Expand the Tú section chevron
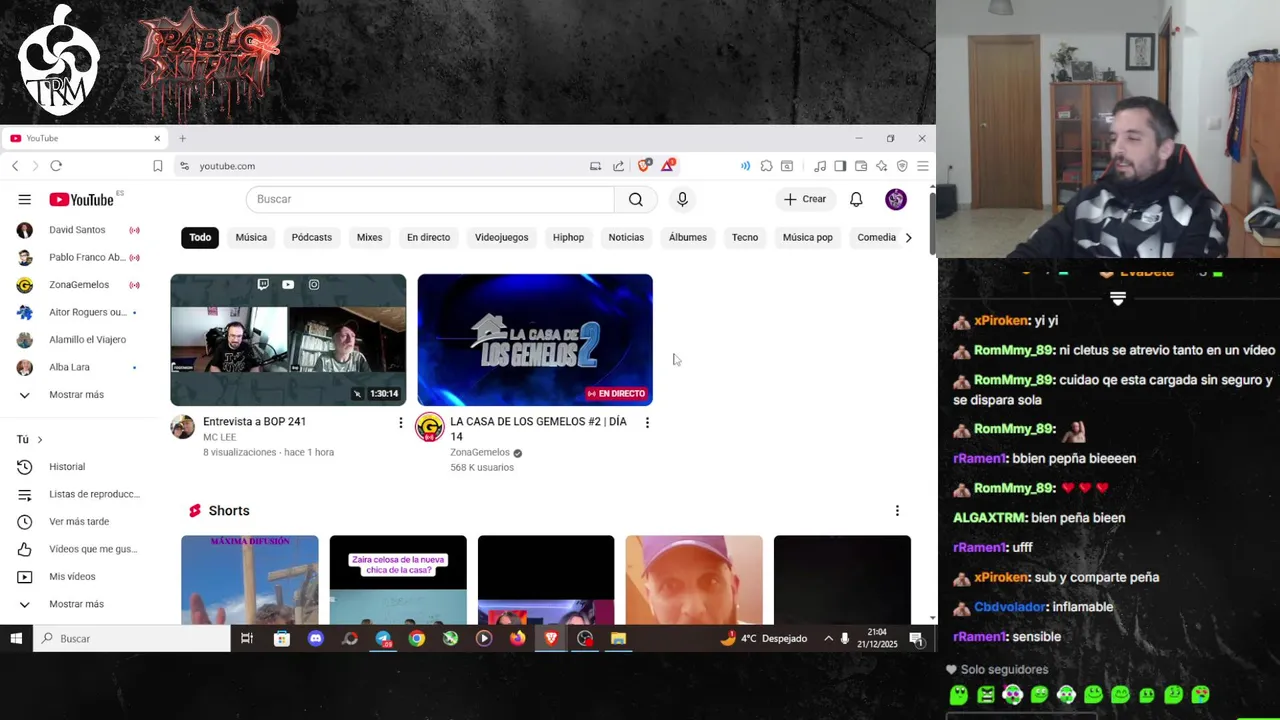Image resolution: width=1280 pixels, height=720 pixels. (x=40, y=440)
